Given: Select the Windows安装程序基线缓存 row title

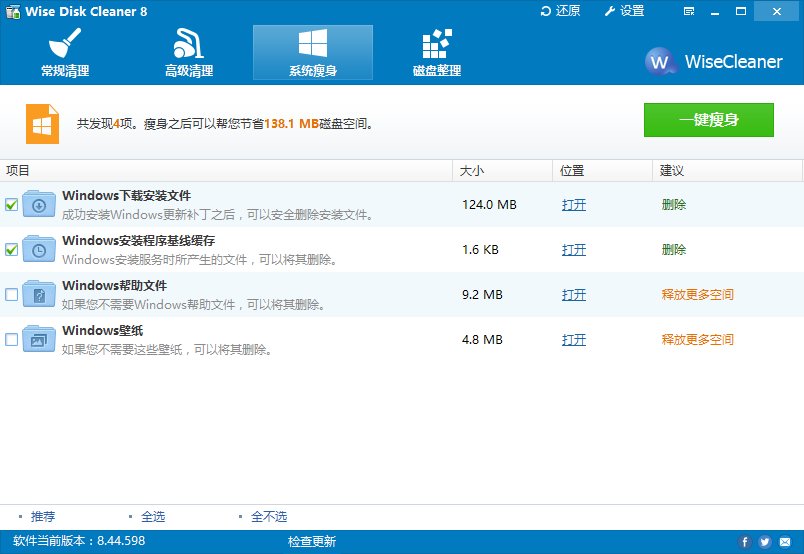Looking at the screenshot, I should [x=138, y=241].
